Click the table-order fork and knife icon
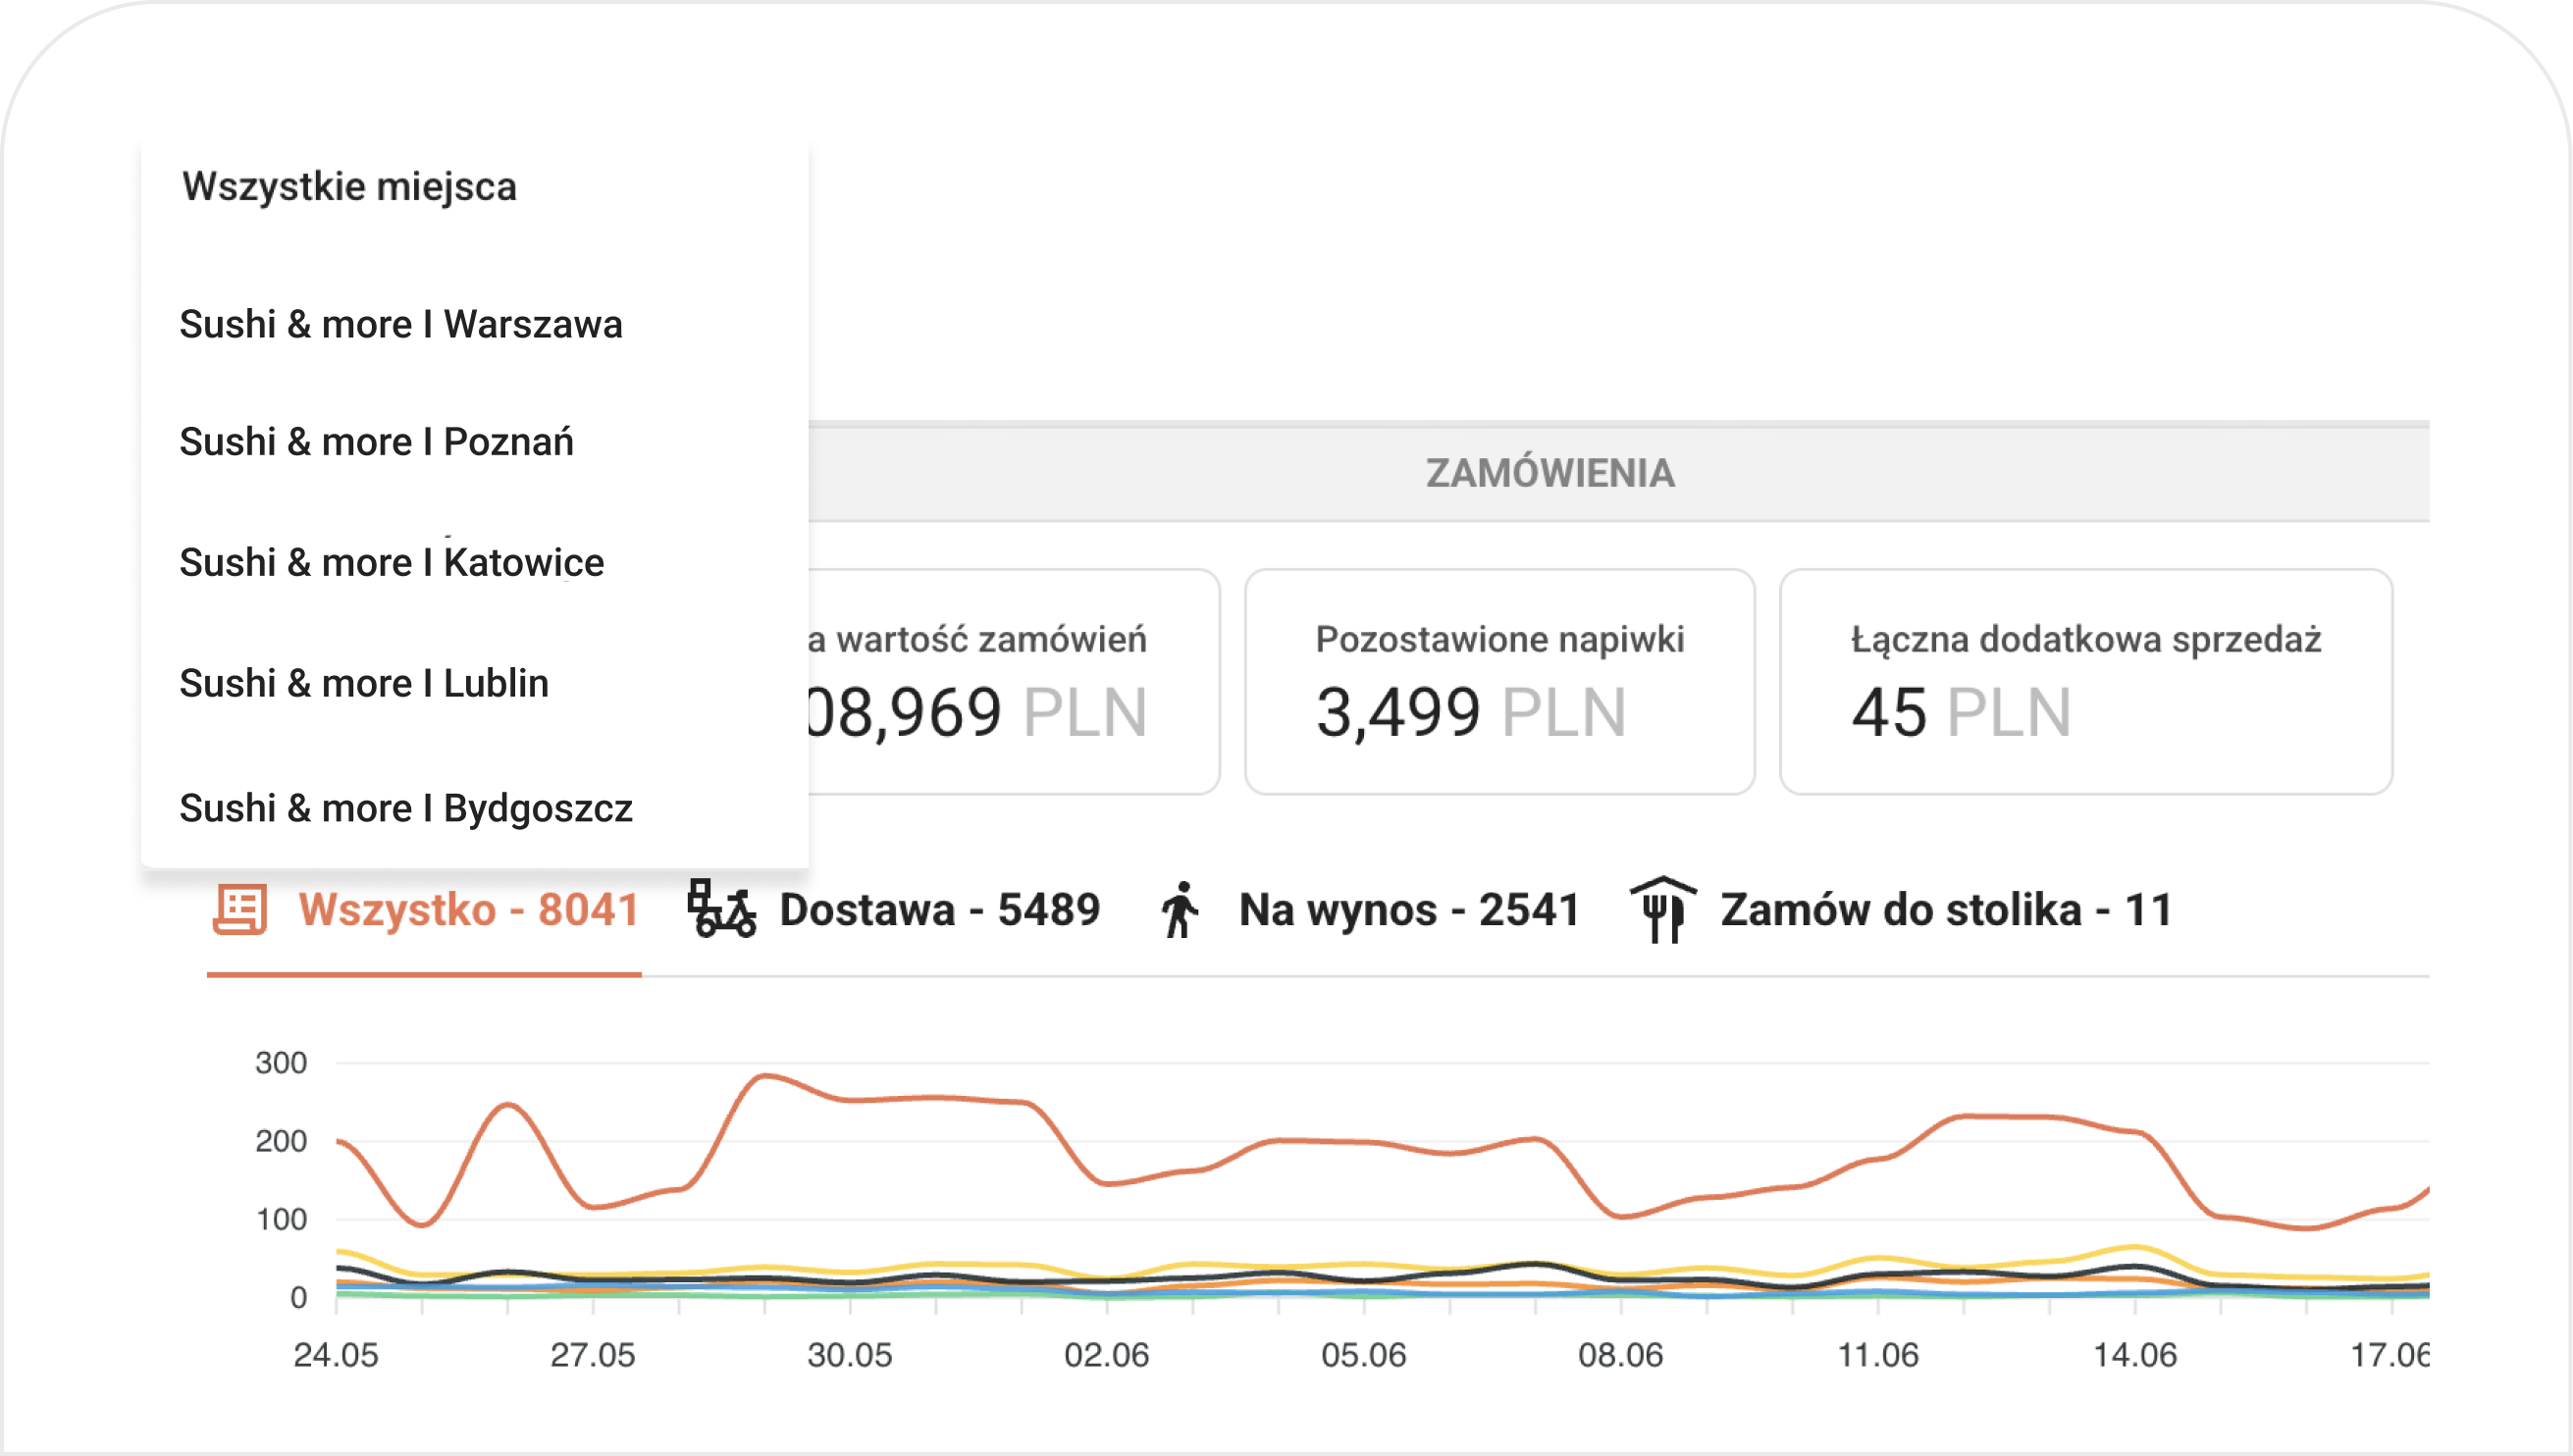This screenshot has height=1456, width=2573. (x=1663, y=909)
